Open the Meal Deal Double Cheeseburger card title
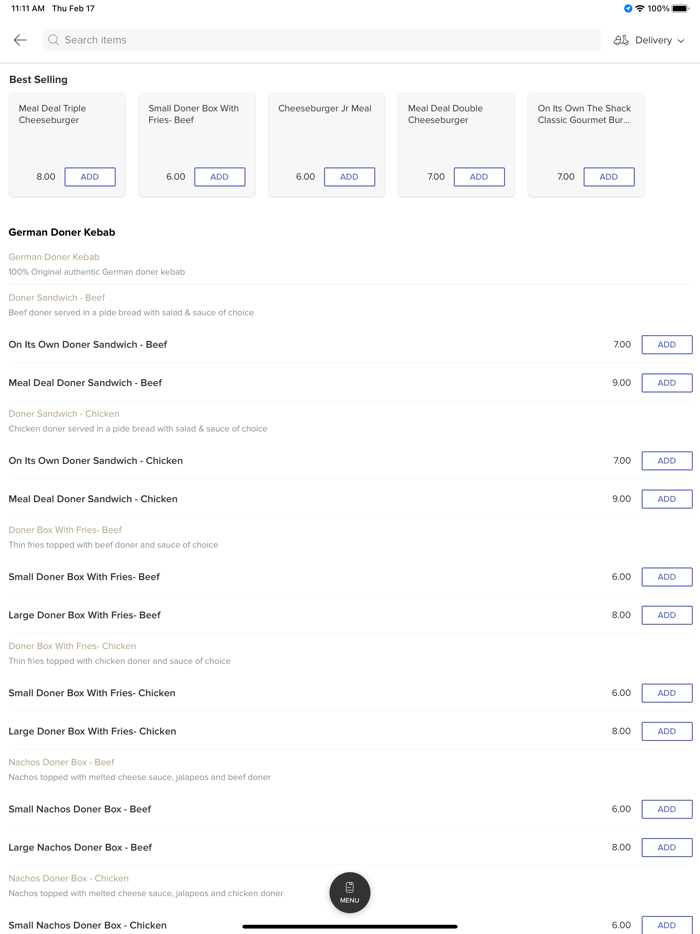Viewport: 700px width, 934px height. pos(445,114)
